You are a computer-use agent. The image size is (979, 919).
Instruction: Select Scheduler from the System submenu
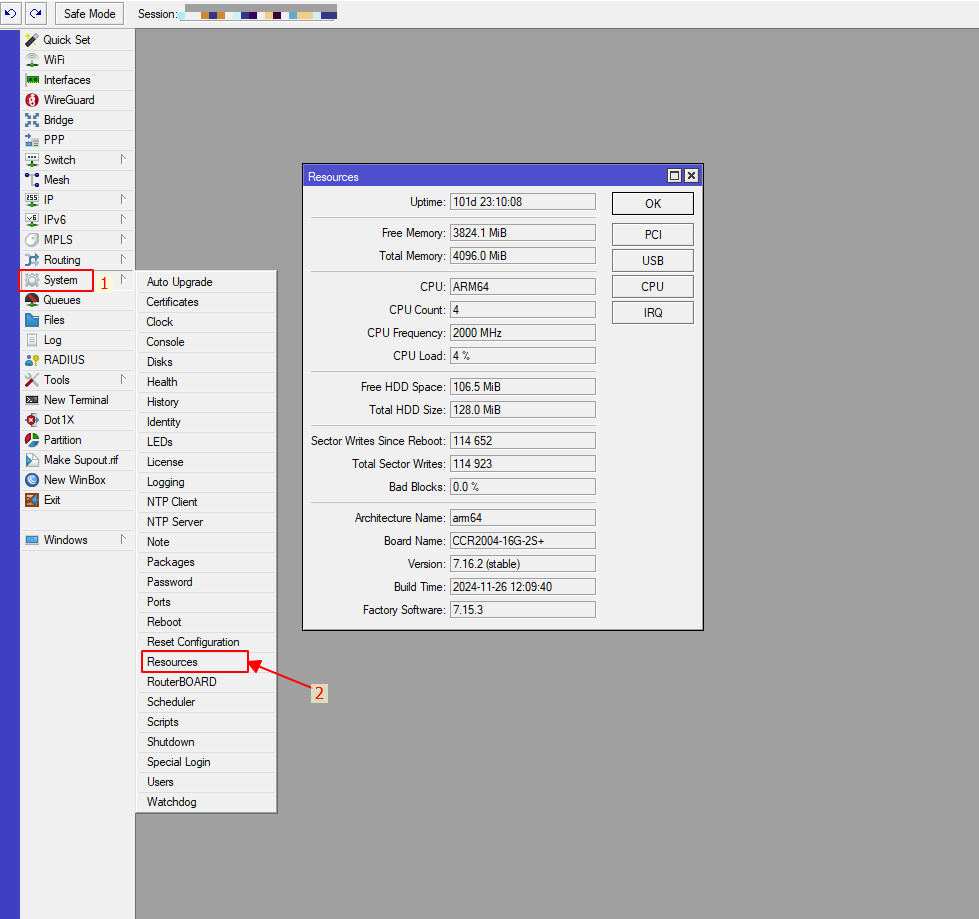171,702
